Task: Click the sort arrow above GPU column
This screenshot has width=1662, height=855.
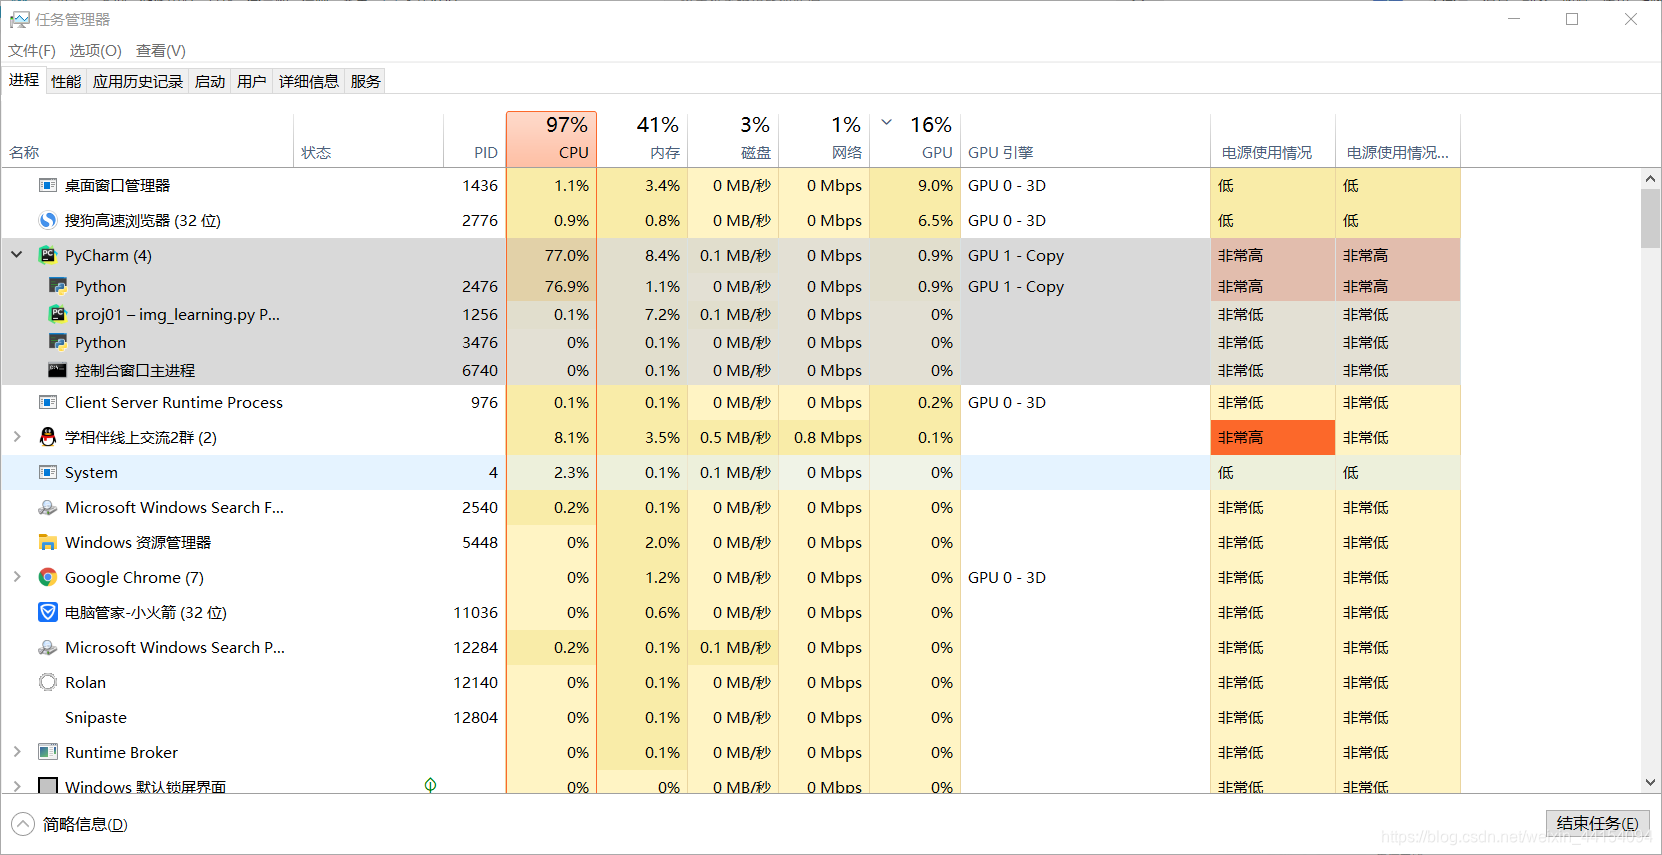Action: click(x=886, y=122)
